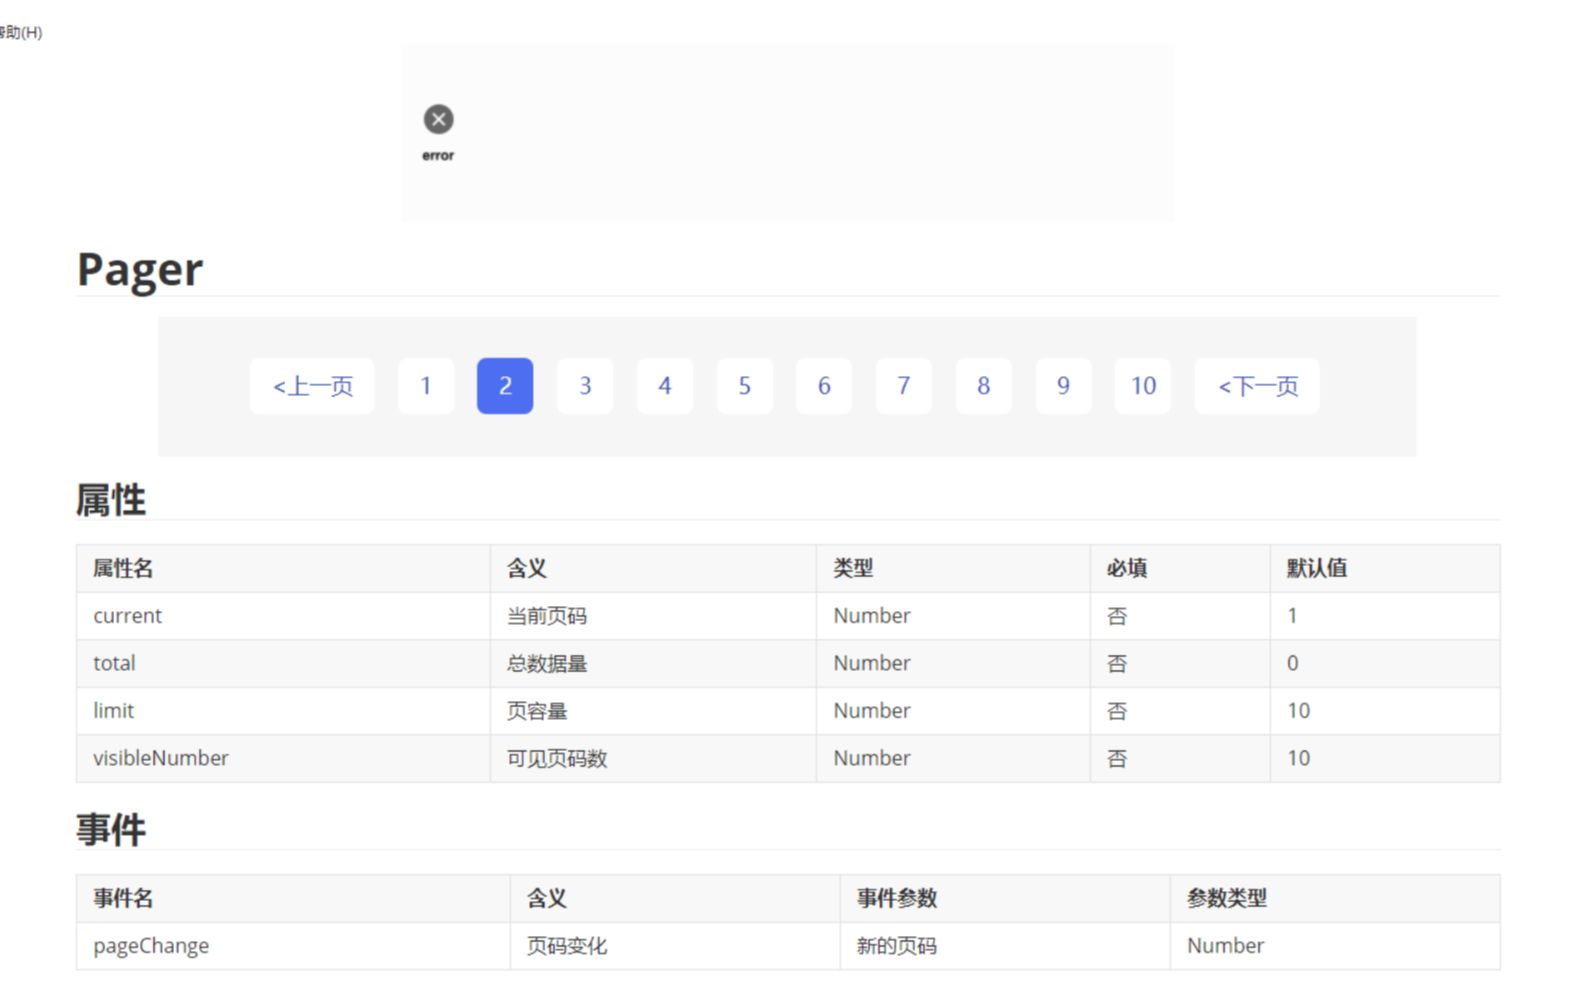Click the 新的页码 cell
Viewport: 1573px width, 983px height.
(x=1005, y=946)
